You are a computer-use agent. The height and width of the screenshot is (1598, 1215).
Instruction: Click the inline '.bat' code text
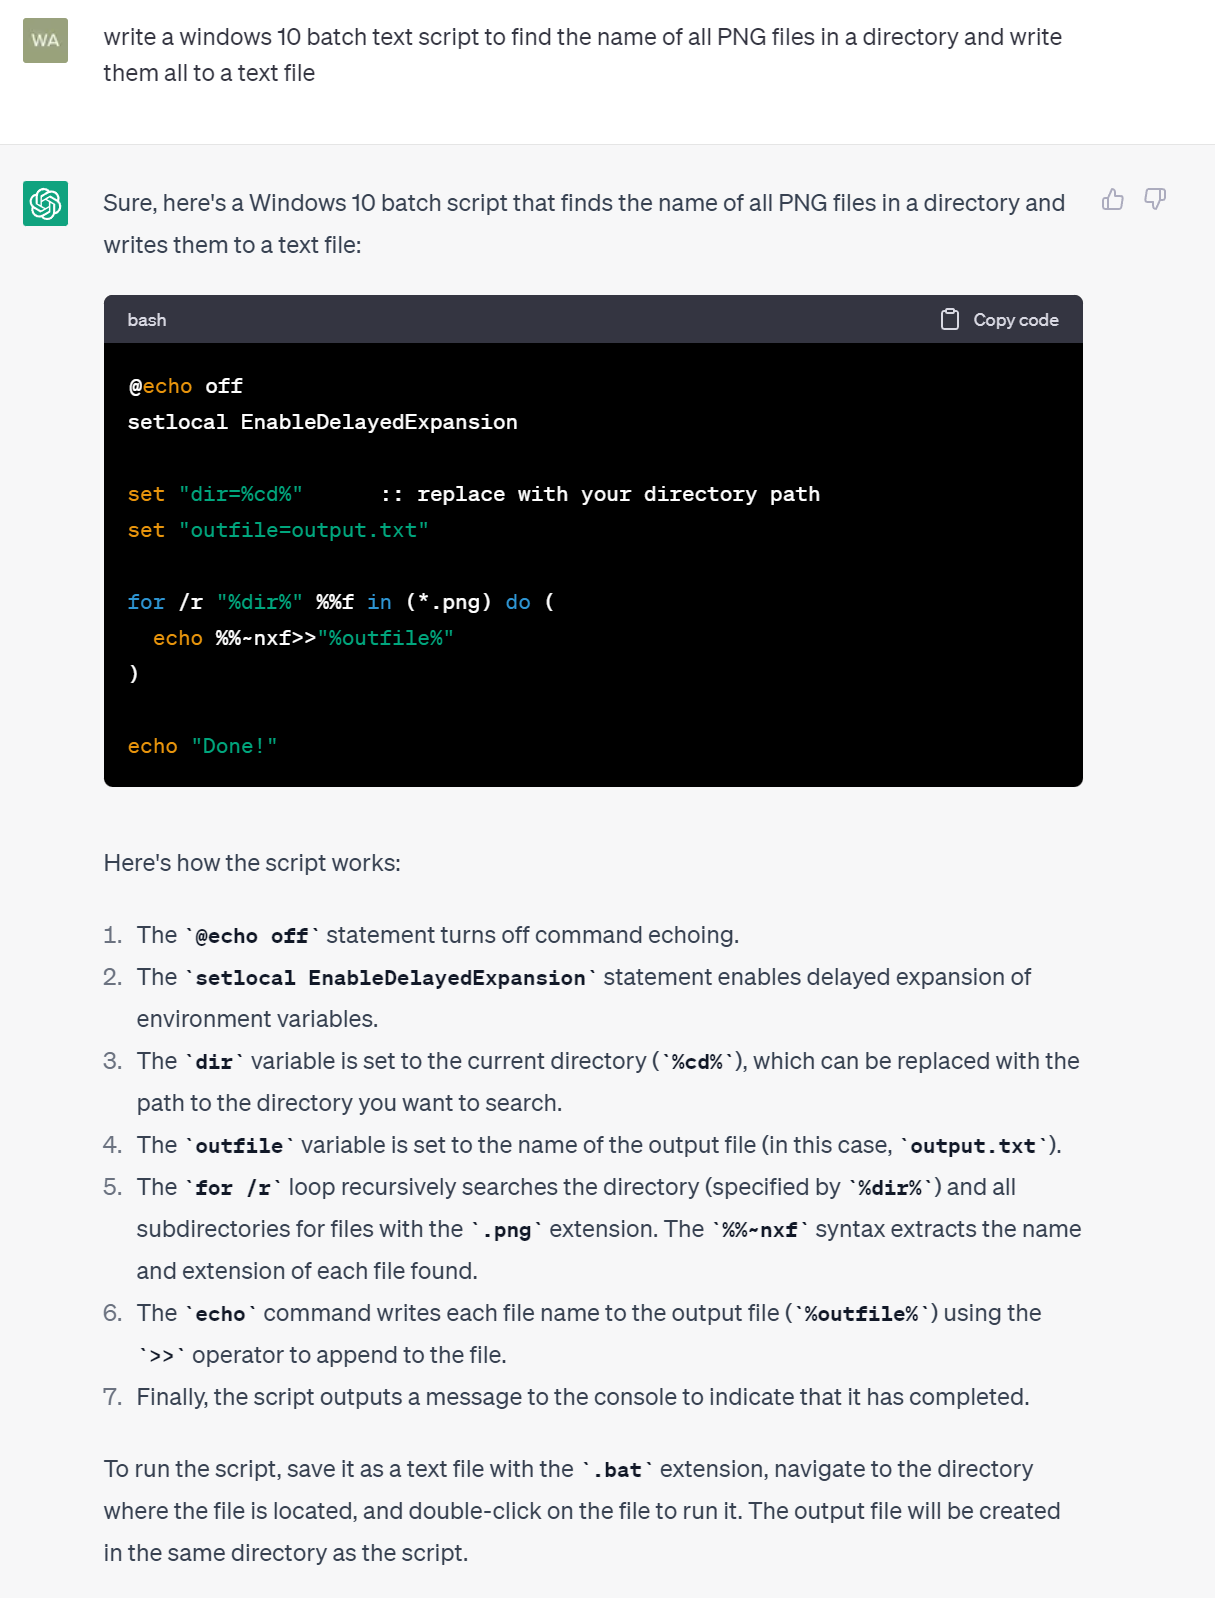tap(617, 1470)
